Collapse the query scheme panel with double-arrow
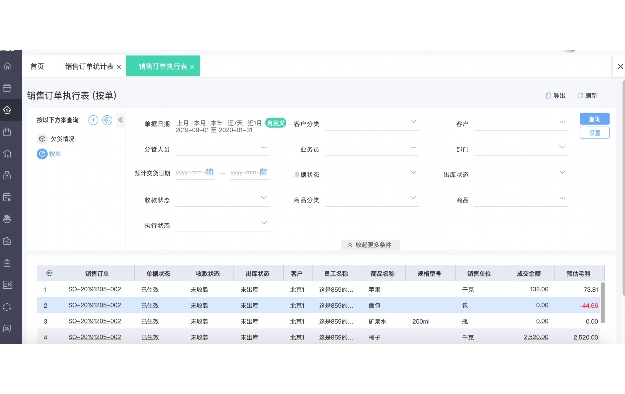Viewport: 625px width, 394px height. coord(120,120)
